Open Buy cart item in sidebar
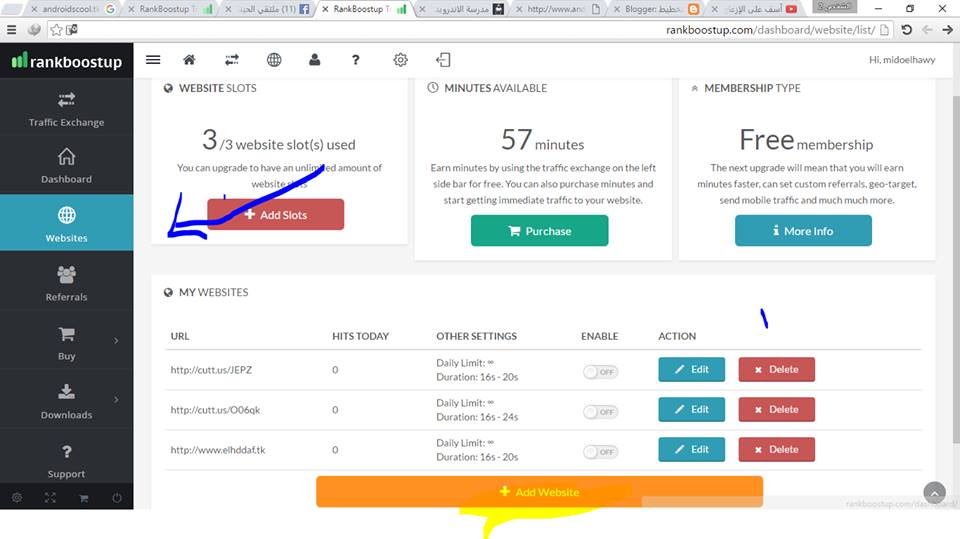 click(67, 343)
